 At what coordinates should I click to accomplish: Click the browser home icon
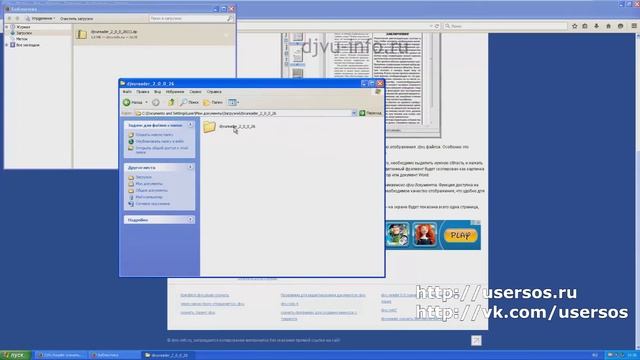coord(608,26)
